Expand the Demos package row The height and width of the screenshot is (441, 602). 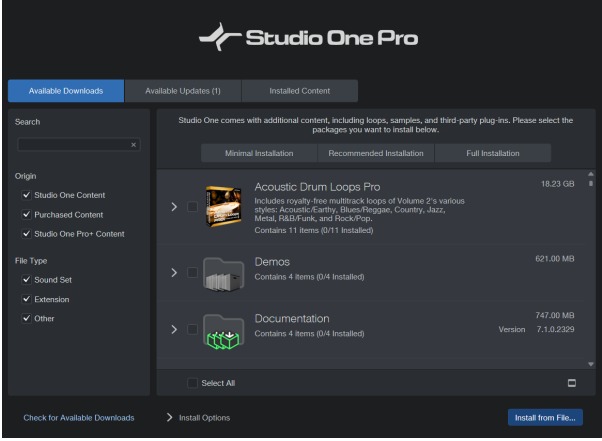coord(174,273)
